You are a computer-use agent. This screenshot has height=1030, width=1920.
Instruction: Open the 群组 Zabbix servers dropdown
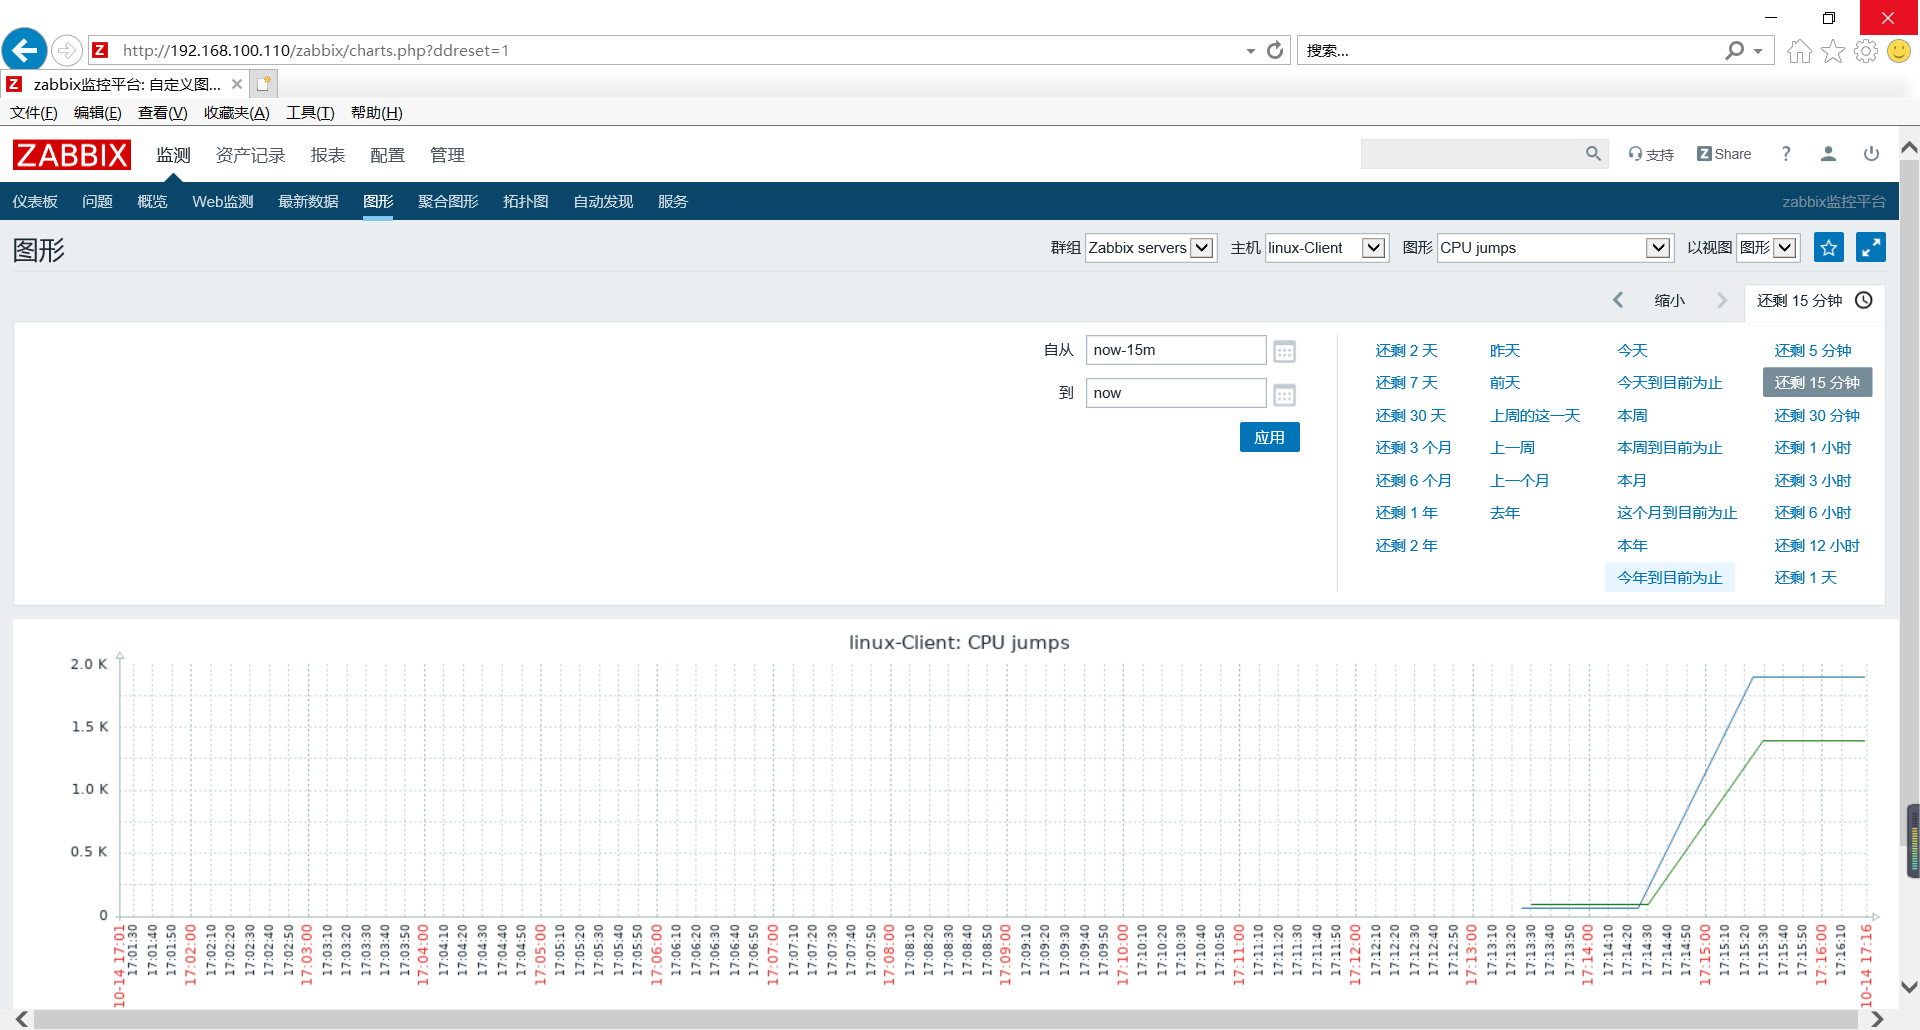click(1150, 248)
